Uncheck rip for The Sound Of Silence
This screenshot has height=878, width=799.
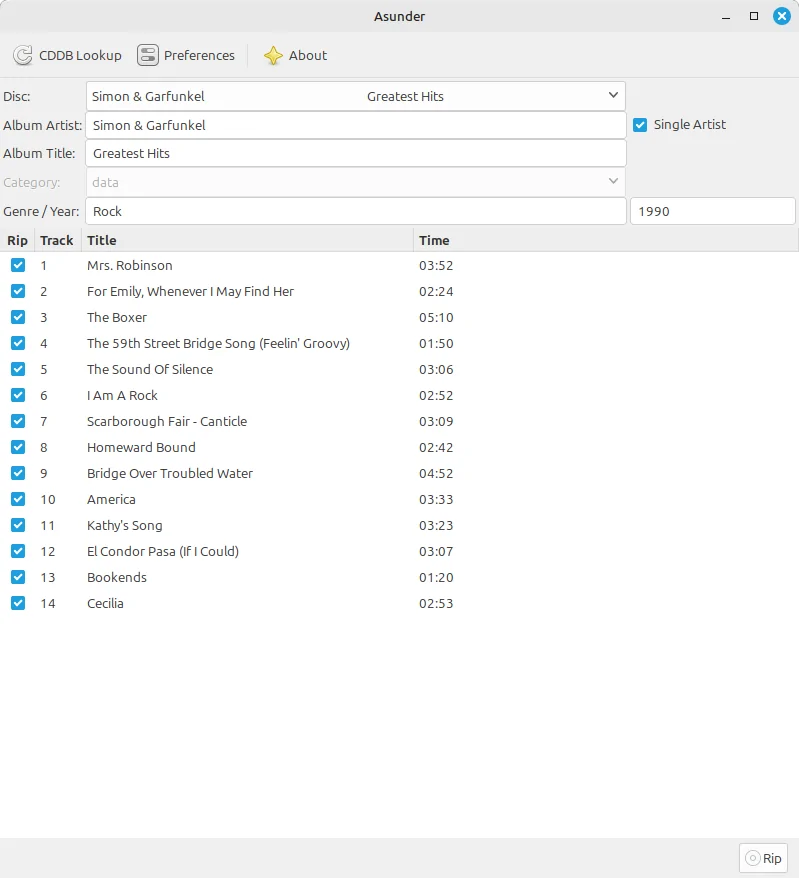tap(18, 369)
